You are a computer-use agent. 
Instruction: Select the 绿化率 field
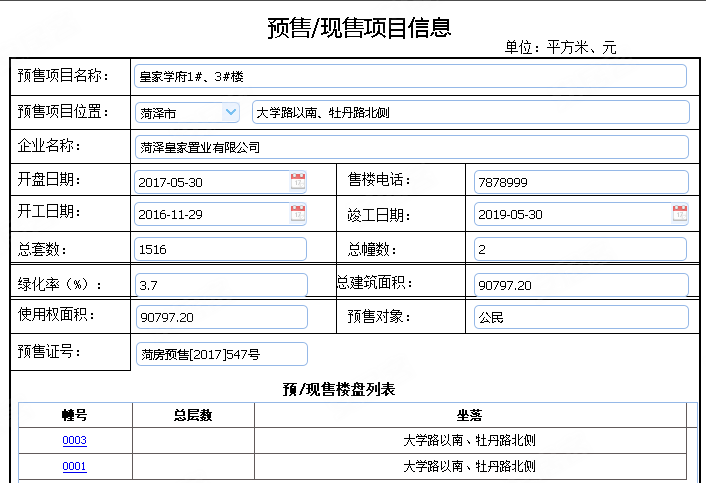[x=220, y=285]
